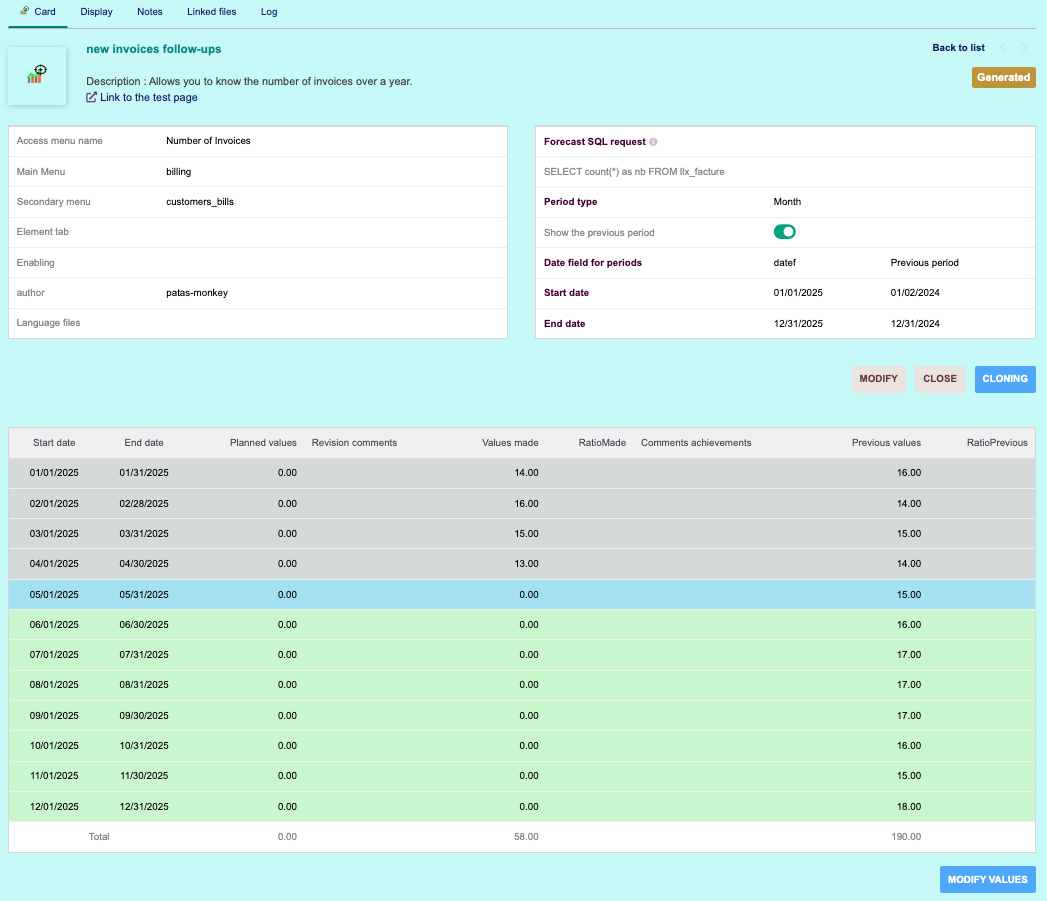Click the external link icon beside test page

(x=92, y=97)
